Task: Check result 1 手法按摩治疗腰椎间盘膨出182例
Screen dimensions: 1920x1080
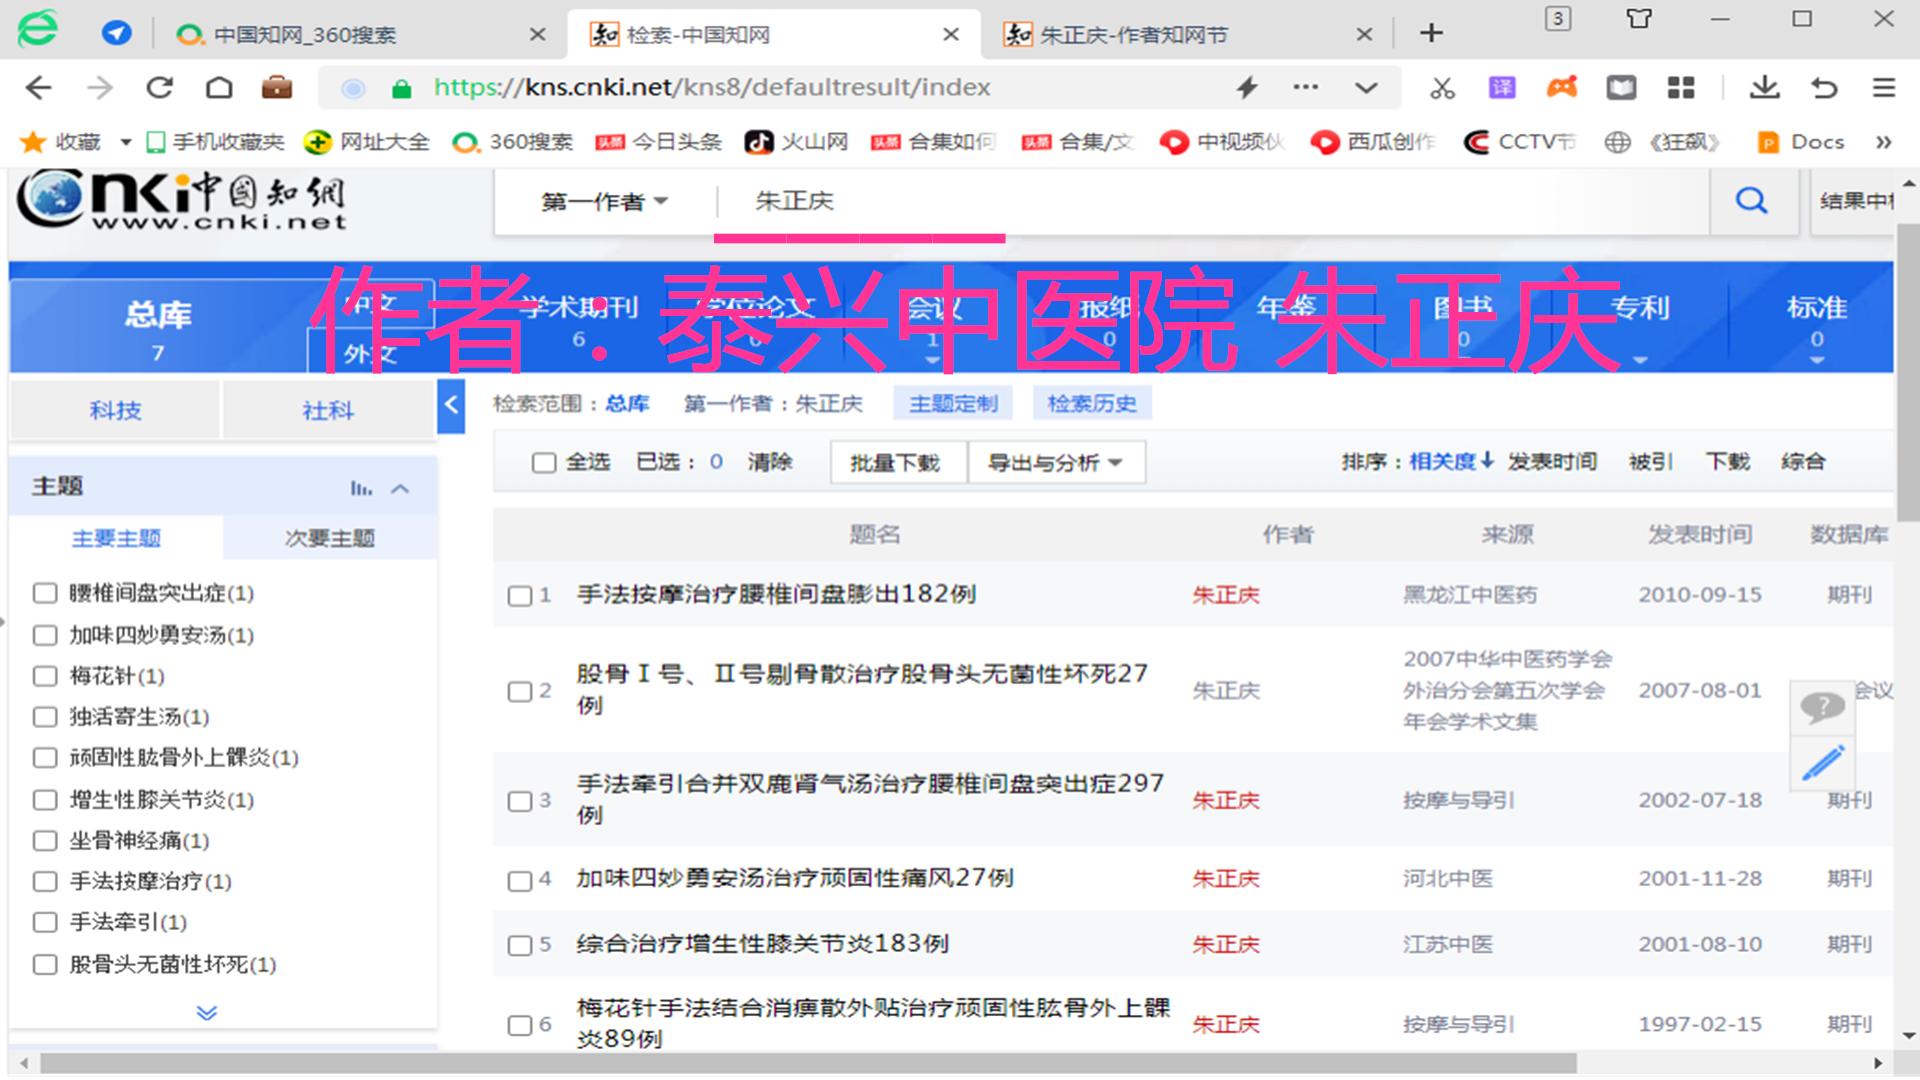Action: (x=519, y=596)
